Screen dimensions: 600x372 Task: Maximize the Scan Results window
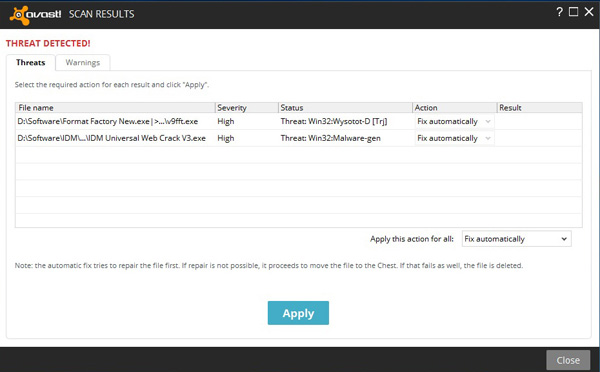click(574, 12)
